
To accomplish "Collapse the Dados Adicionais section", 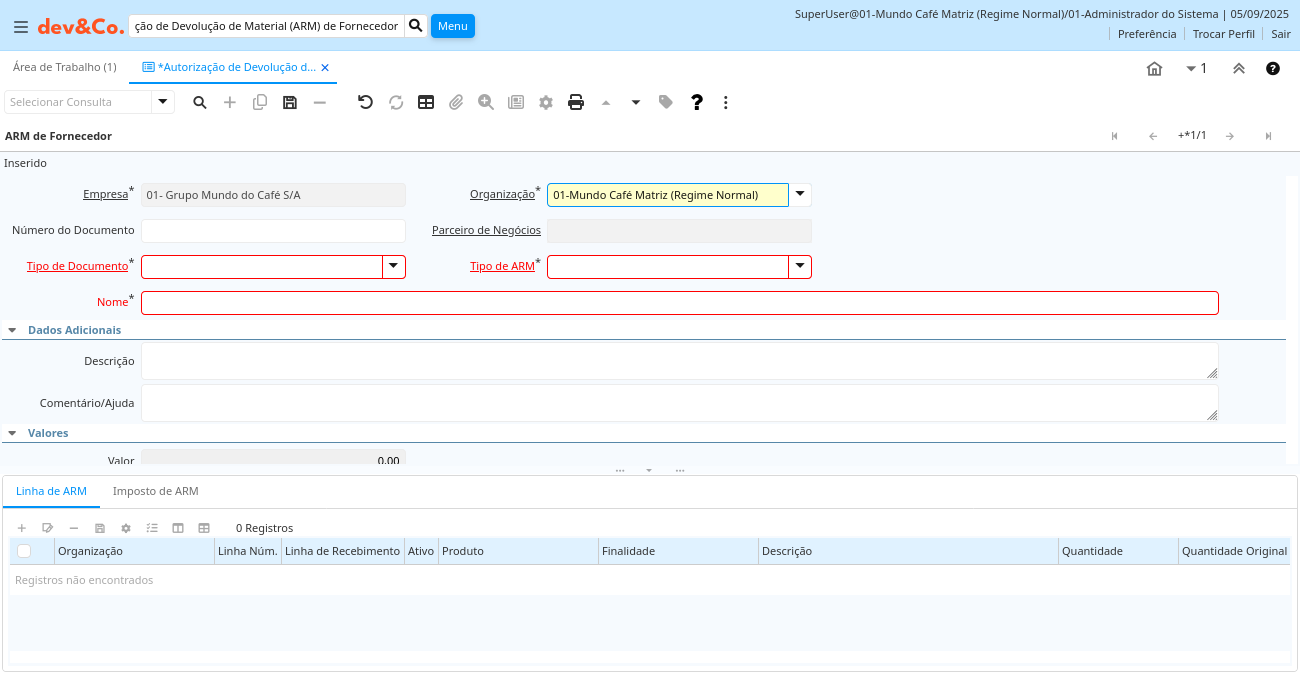I will [x=12, y=330].
